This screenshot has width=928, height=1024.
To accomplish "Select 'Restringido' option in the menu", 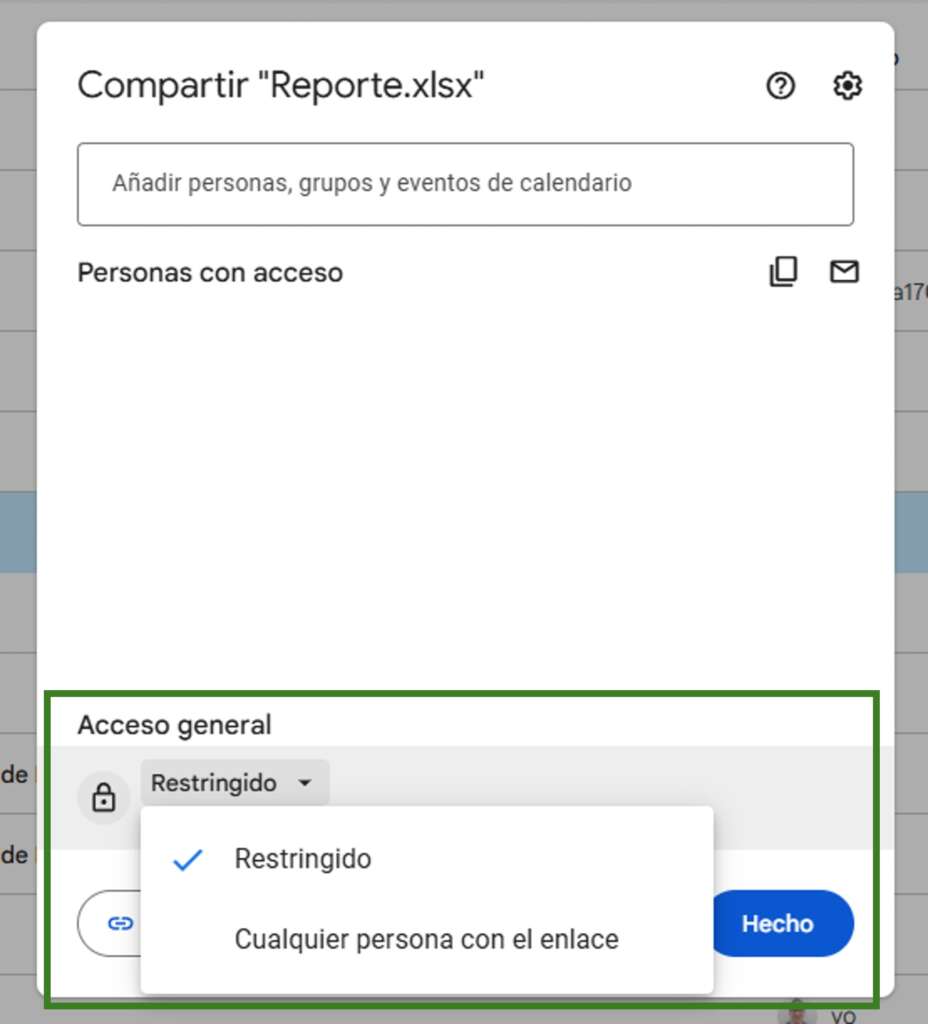I will click(303, 860).
